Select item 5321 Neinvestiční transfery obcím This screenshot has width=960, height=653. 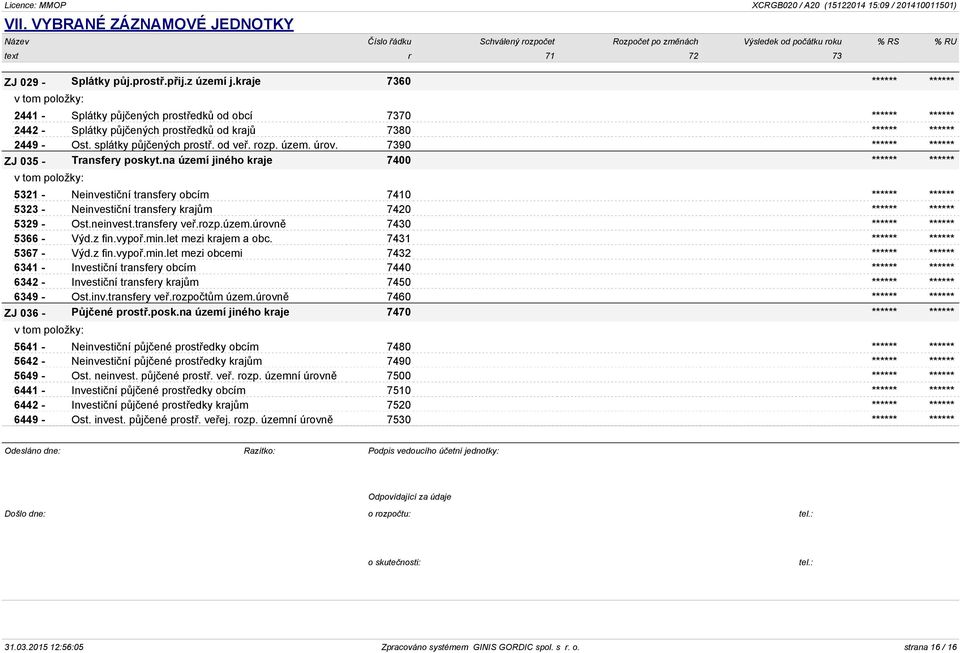[480, 195]
